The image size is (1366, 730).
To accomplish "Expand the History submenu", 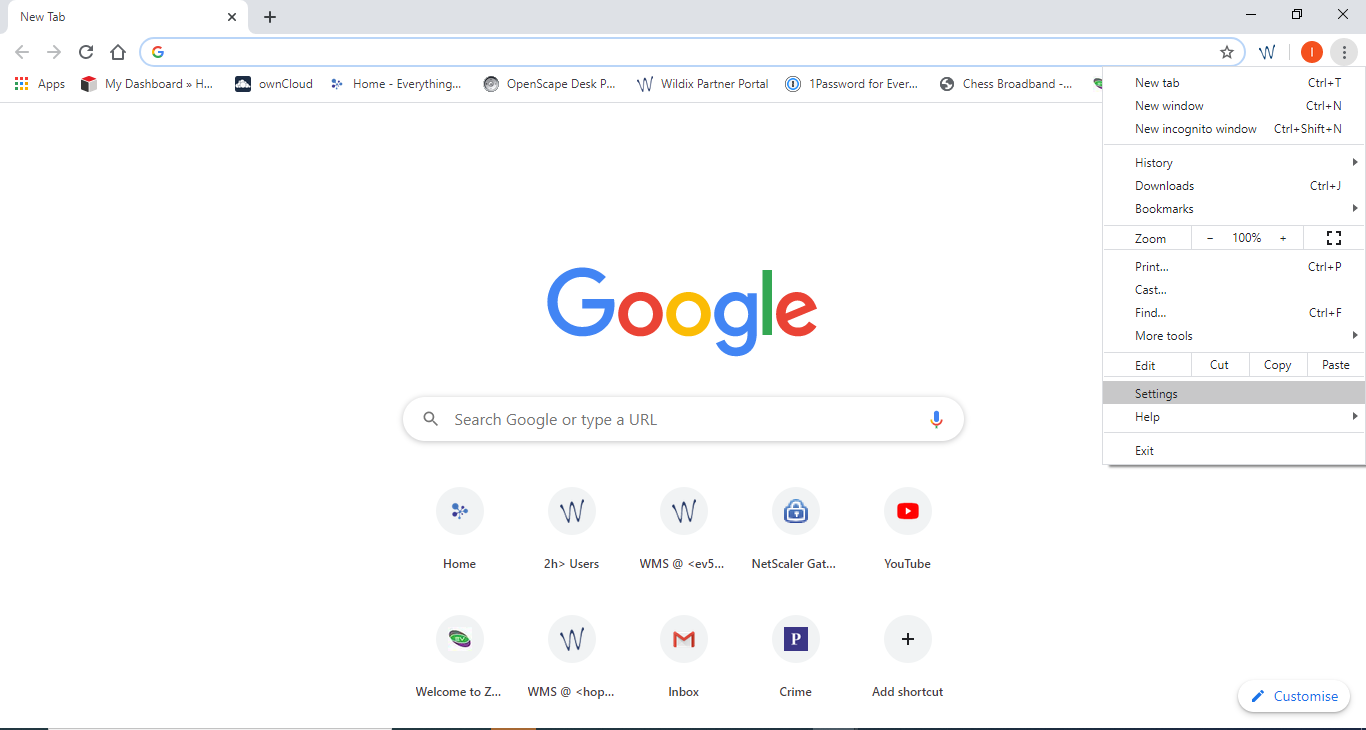I will click(1234, 163).
